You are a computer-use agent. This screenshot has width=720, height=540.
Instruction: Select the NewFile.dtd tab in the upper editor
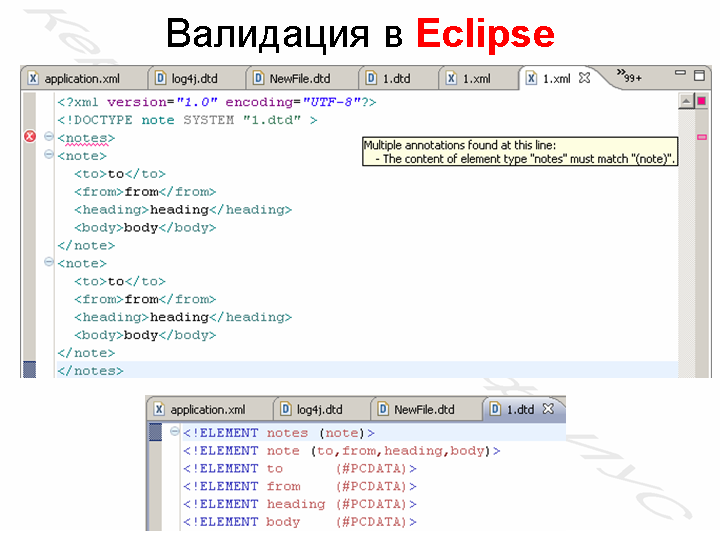click(x=300, y=79)
